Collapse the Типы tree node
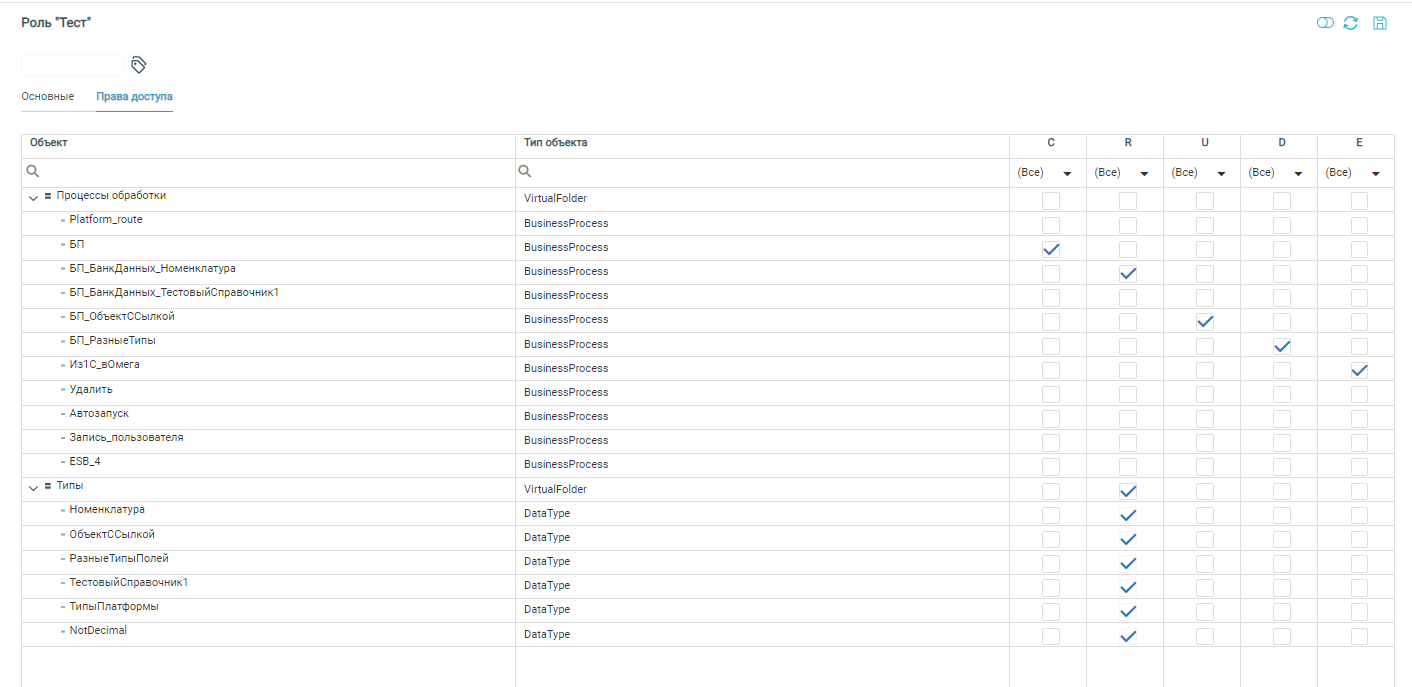This screenshot has width=1412, height=687. (x=33, y=487)
